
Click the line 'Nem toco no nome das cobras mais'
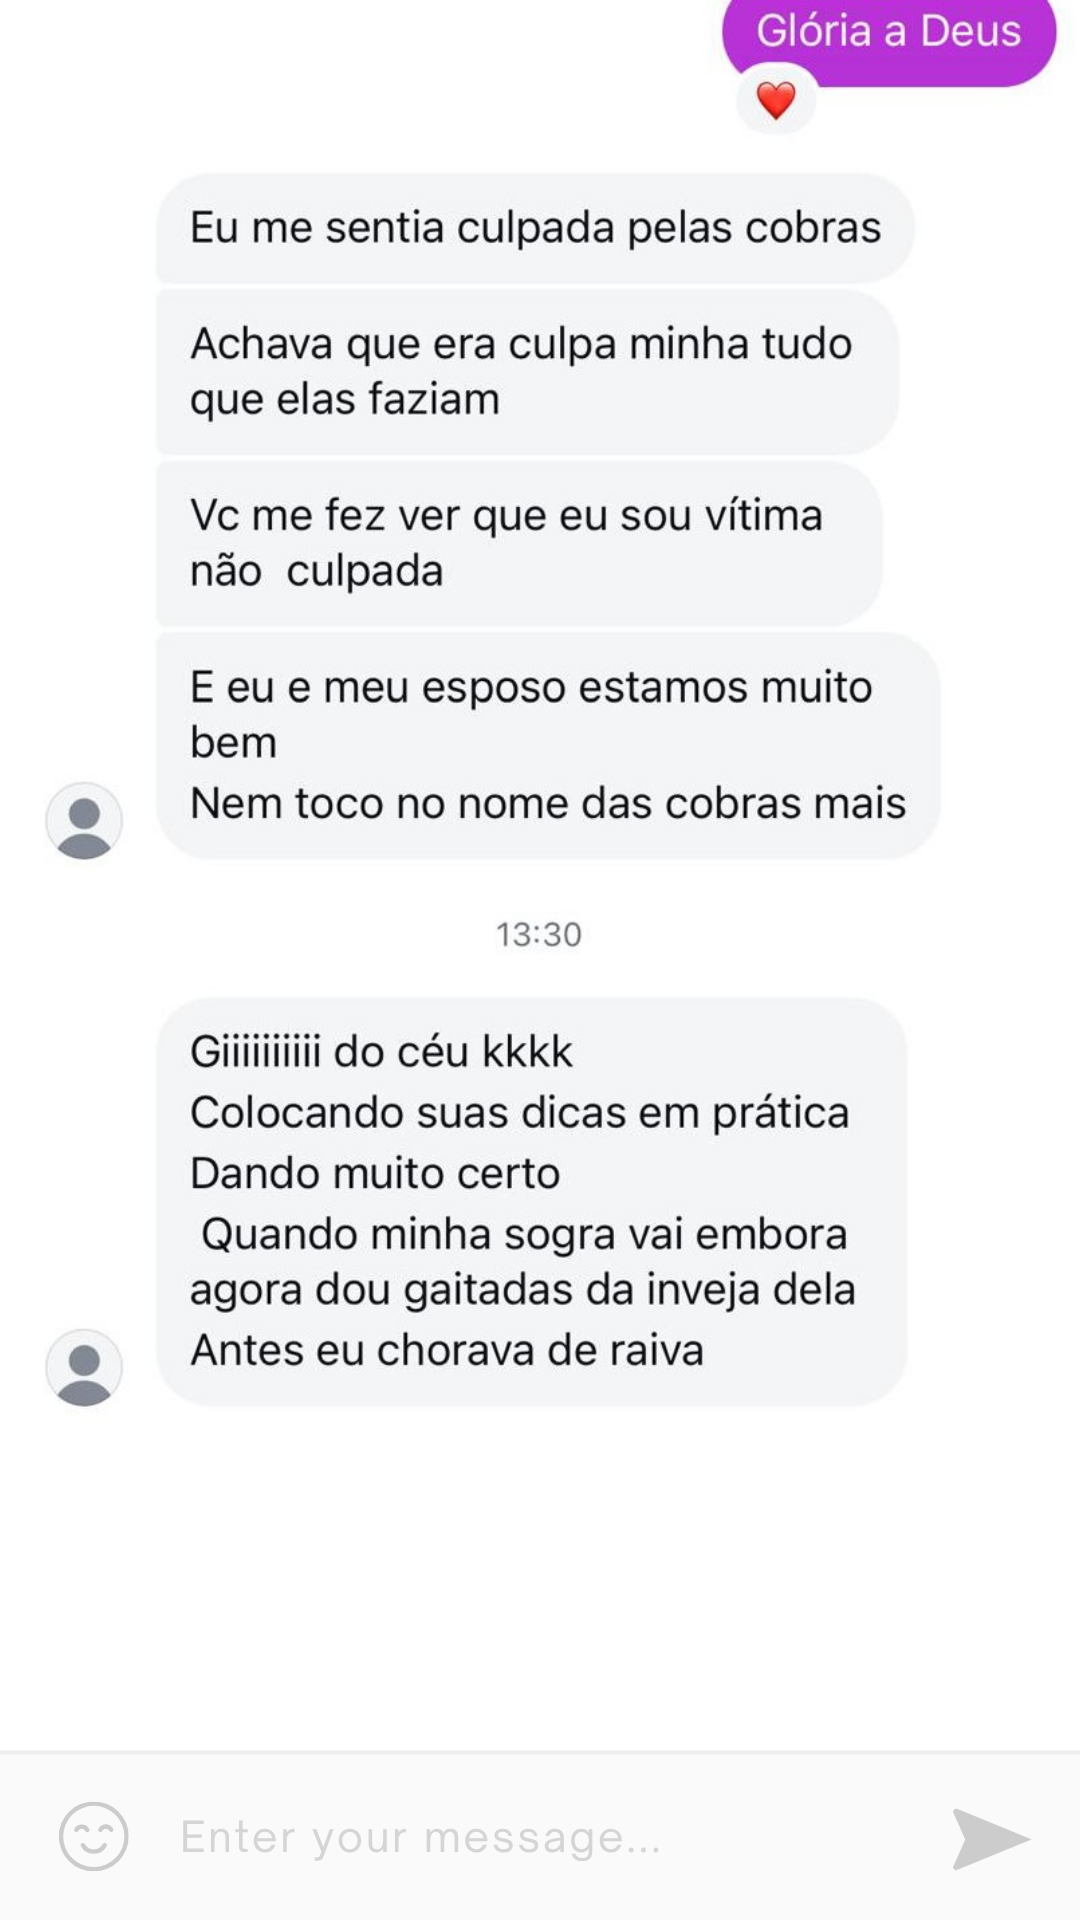click(548, 803)
